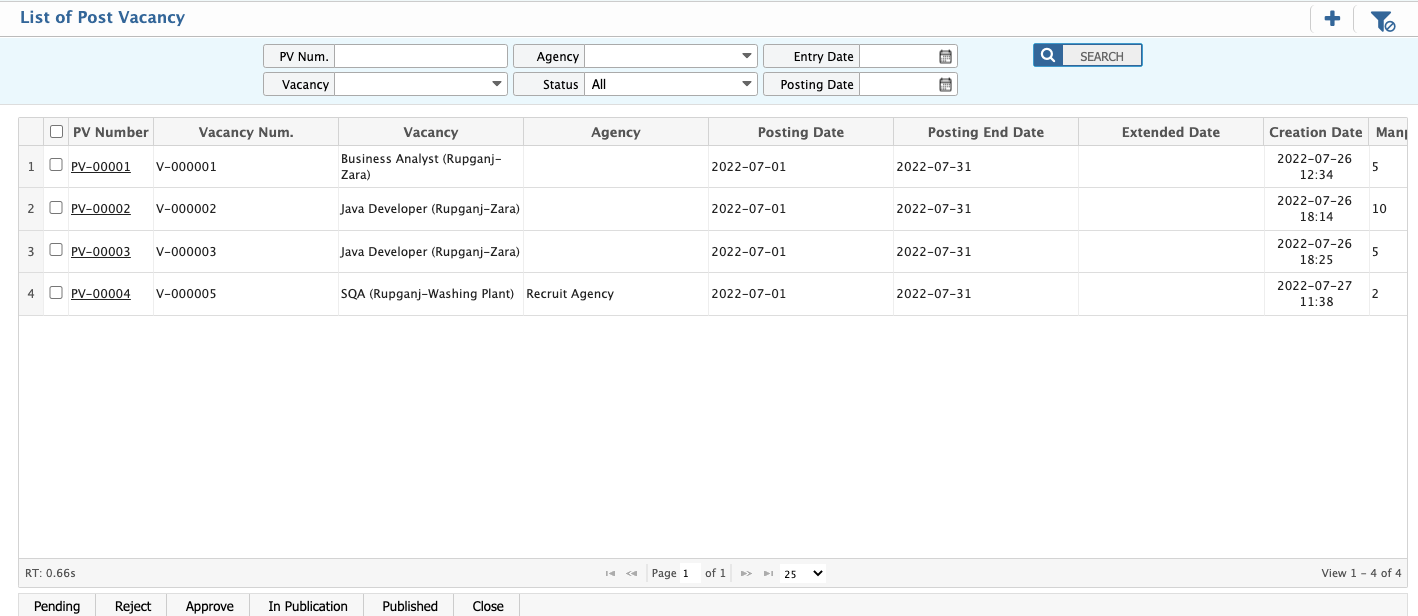Open the Posting Date calendar icon
The image size is (1418, 616).
pyautogui.click(x=944, y=84)
